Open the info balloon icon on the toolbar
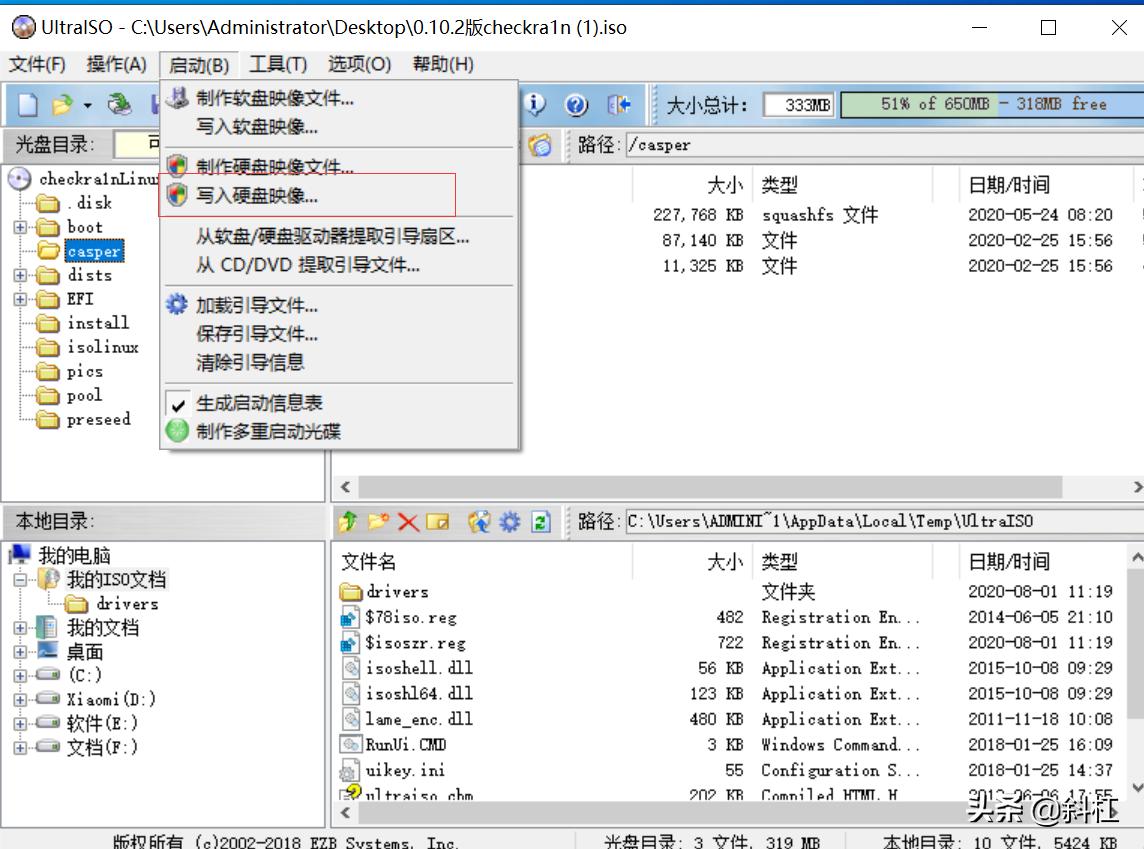 coord(534,105)
